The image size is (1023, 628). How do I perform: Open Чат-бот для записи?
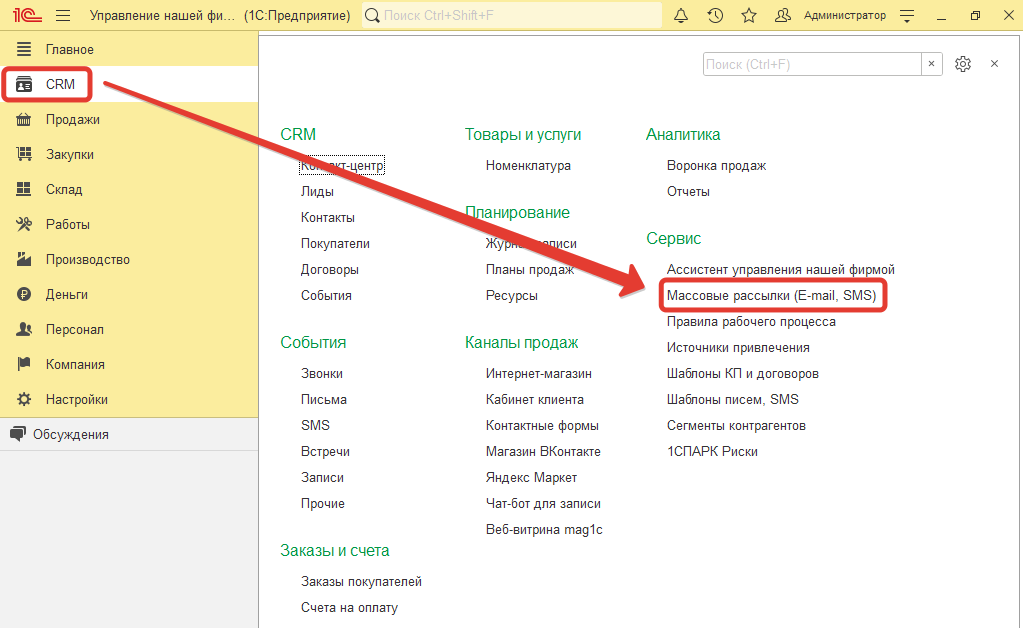coord(543,504)
